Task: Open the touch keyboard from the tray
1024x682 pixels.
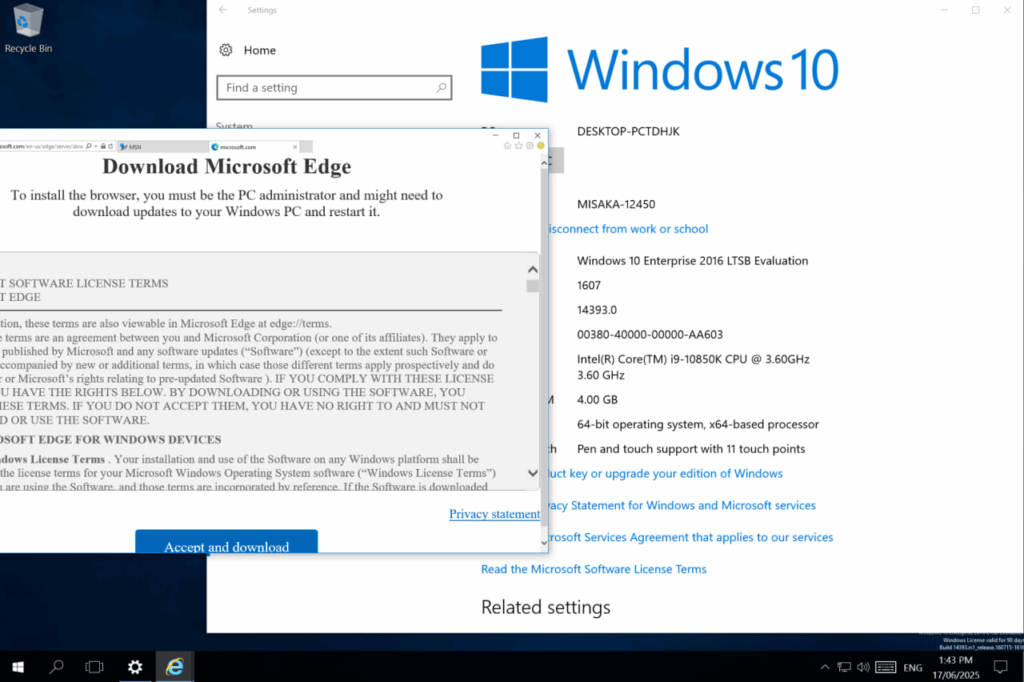Action: pyautogui.click(x=886, y=667)
